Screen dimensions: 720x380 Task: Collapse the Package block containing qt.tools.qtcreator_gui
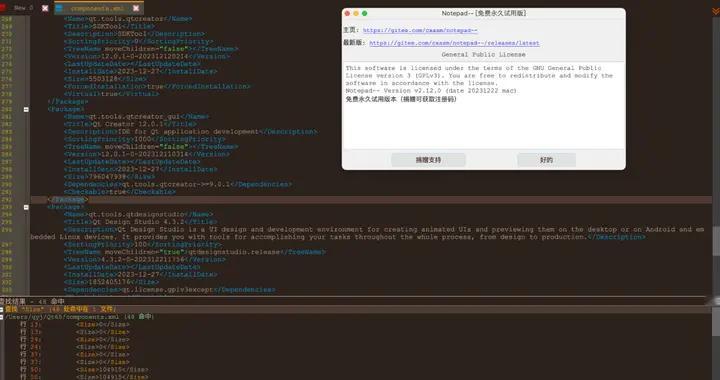pyautogui.click(x=26, y=109)
